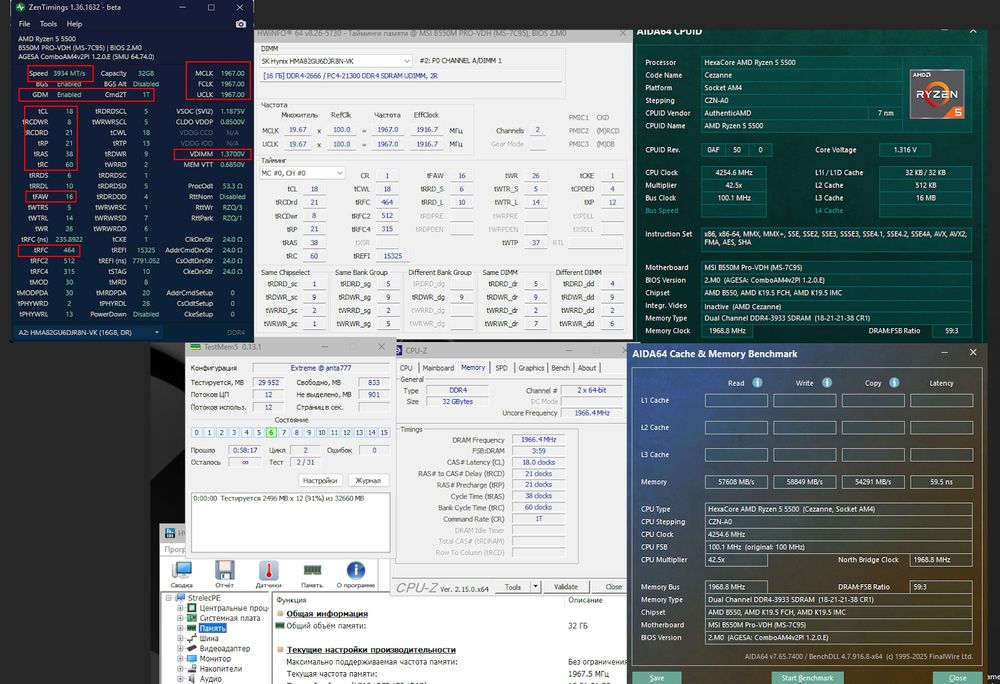1000x684 pixels.
Task: Click DRAM Frequency 1966.4 MHz in CPU-Z
Action: point(538,440)
